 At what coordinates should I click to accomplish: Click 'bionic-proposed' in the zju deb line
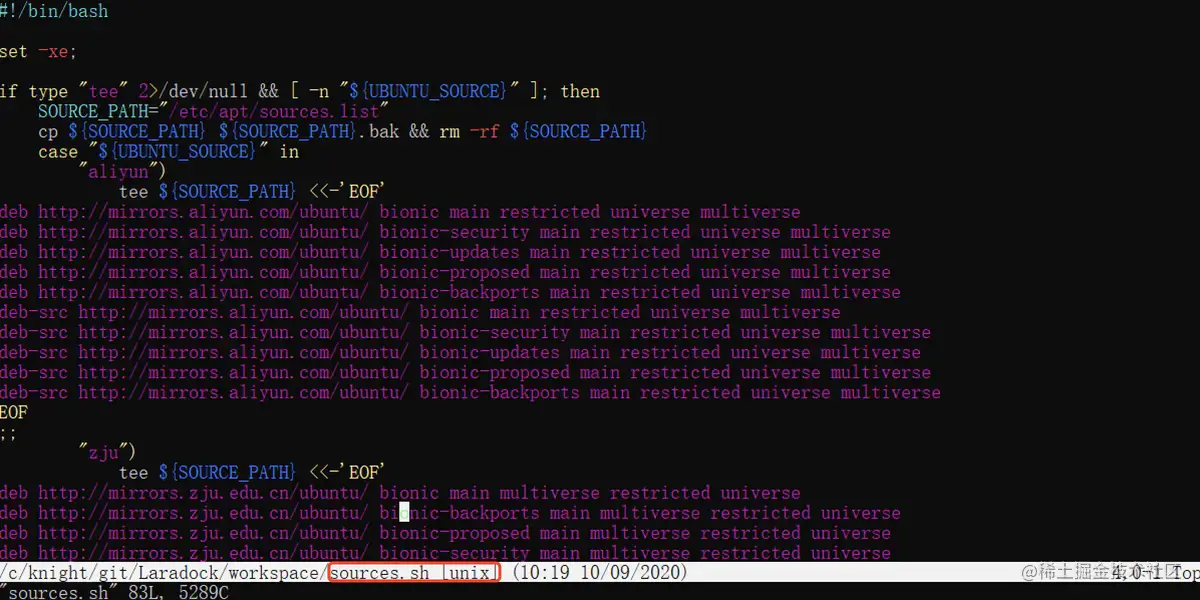coord(454,532)
